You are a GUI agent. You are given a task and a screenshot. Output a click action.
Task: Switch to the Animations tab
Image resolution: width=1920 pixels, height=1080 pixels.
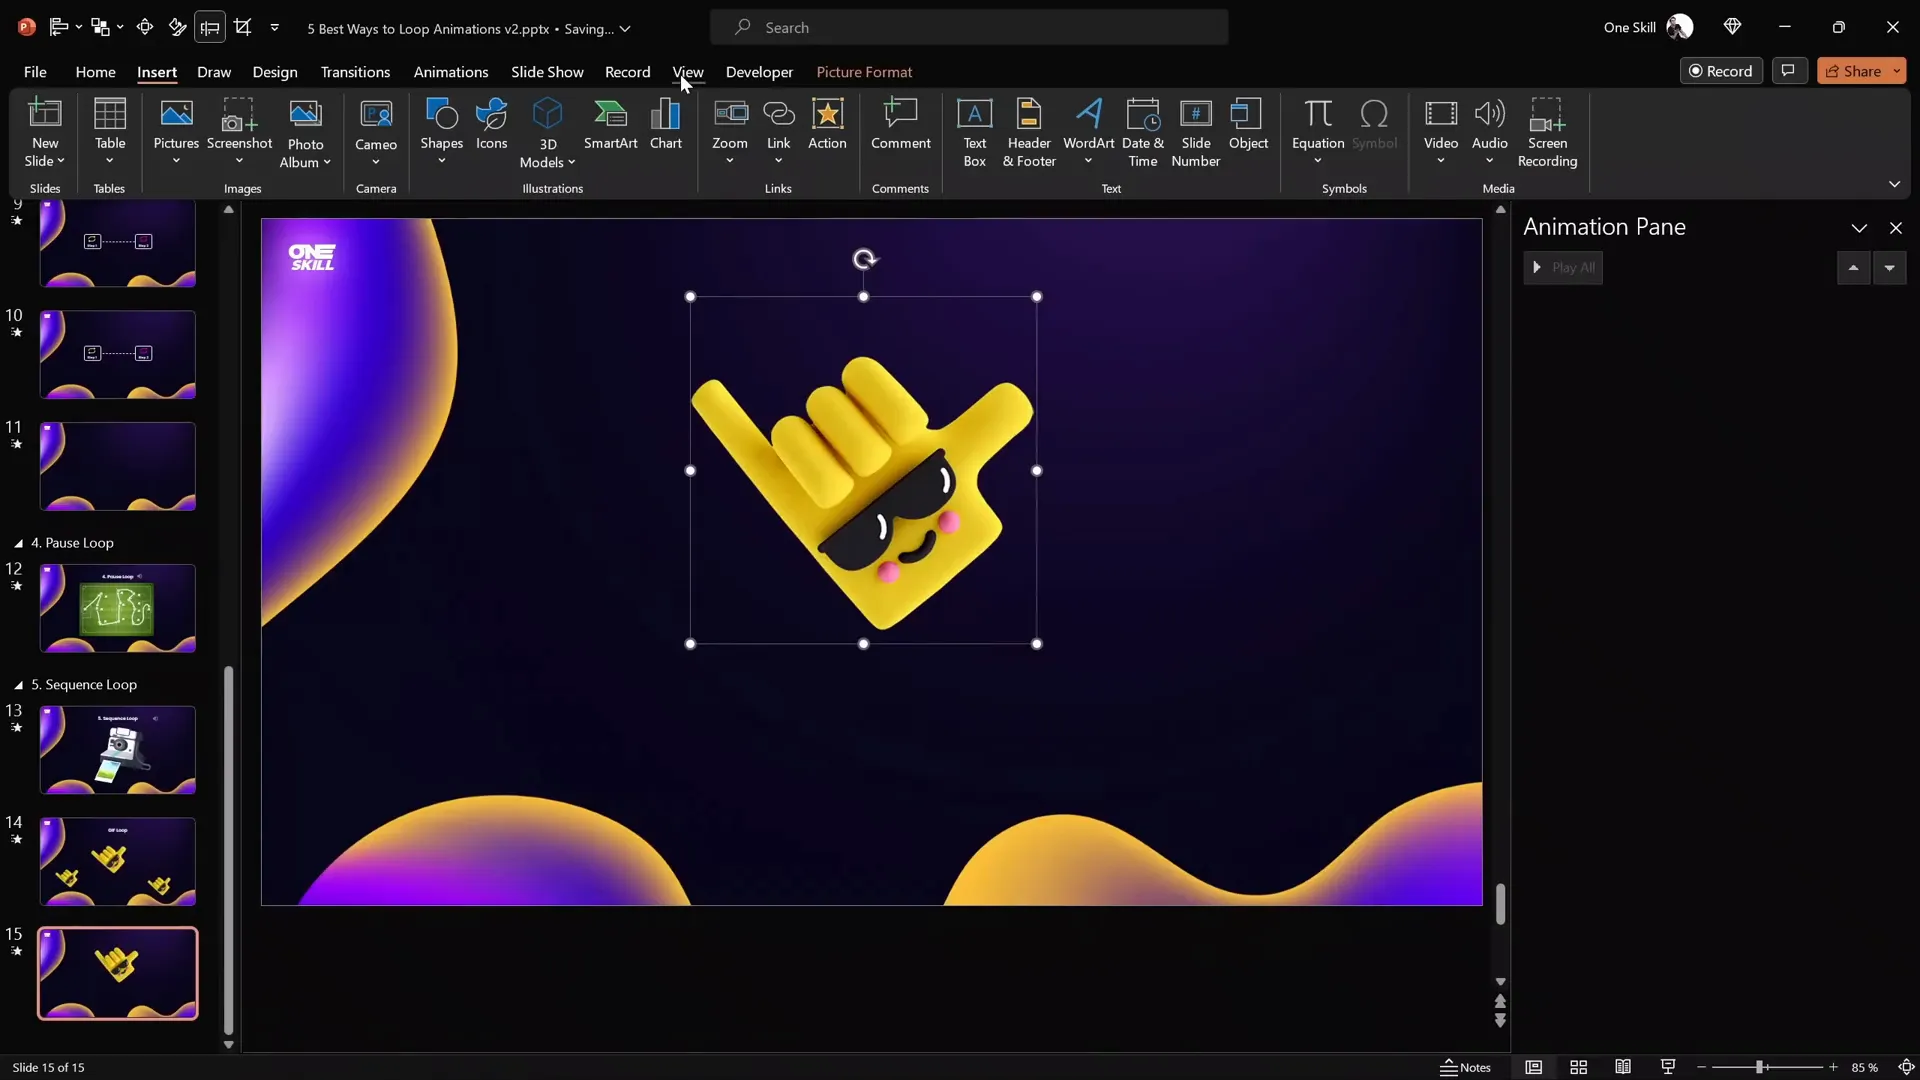click(x=451, y=72)
